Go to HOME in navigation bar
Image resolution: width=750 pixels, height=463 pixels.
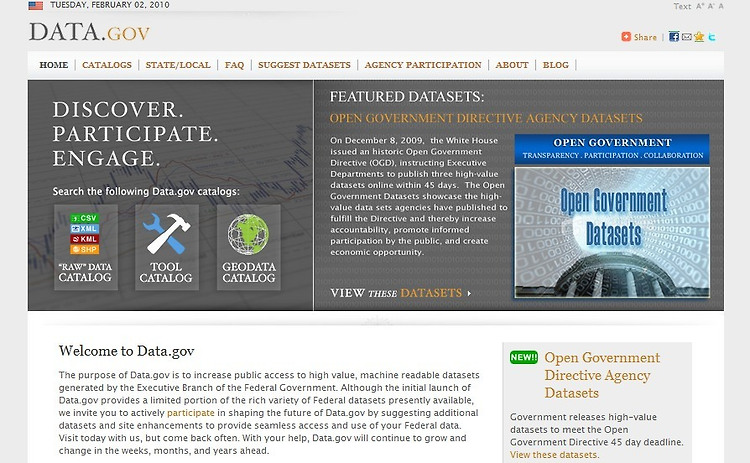click(54, 65)
